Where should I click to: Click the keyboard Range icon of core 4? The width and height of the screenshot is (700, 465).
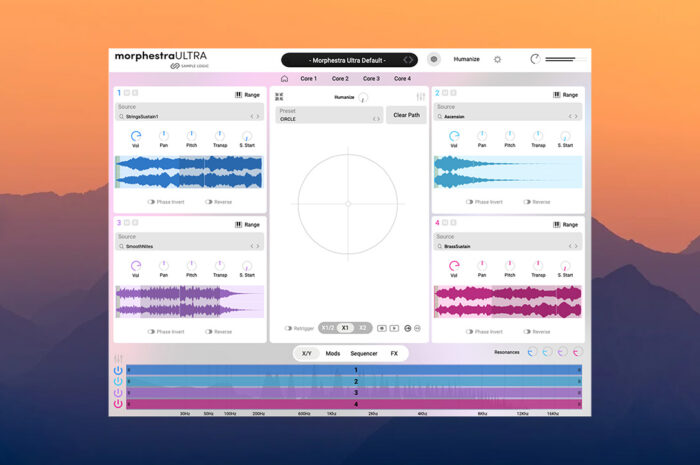point(557,224)
